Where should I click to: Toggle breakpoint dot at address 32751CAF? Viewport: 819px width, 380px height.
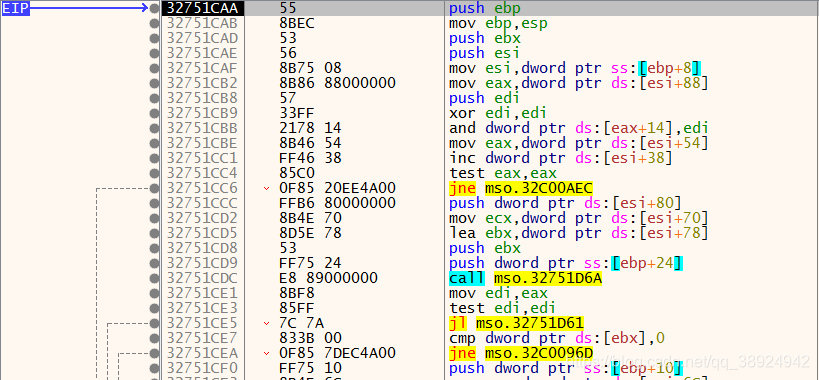154,68
